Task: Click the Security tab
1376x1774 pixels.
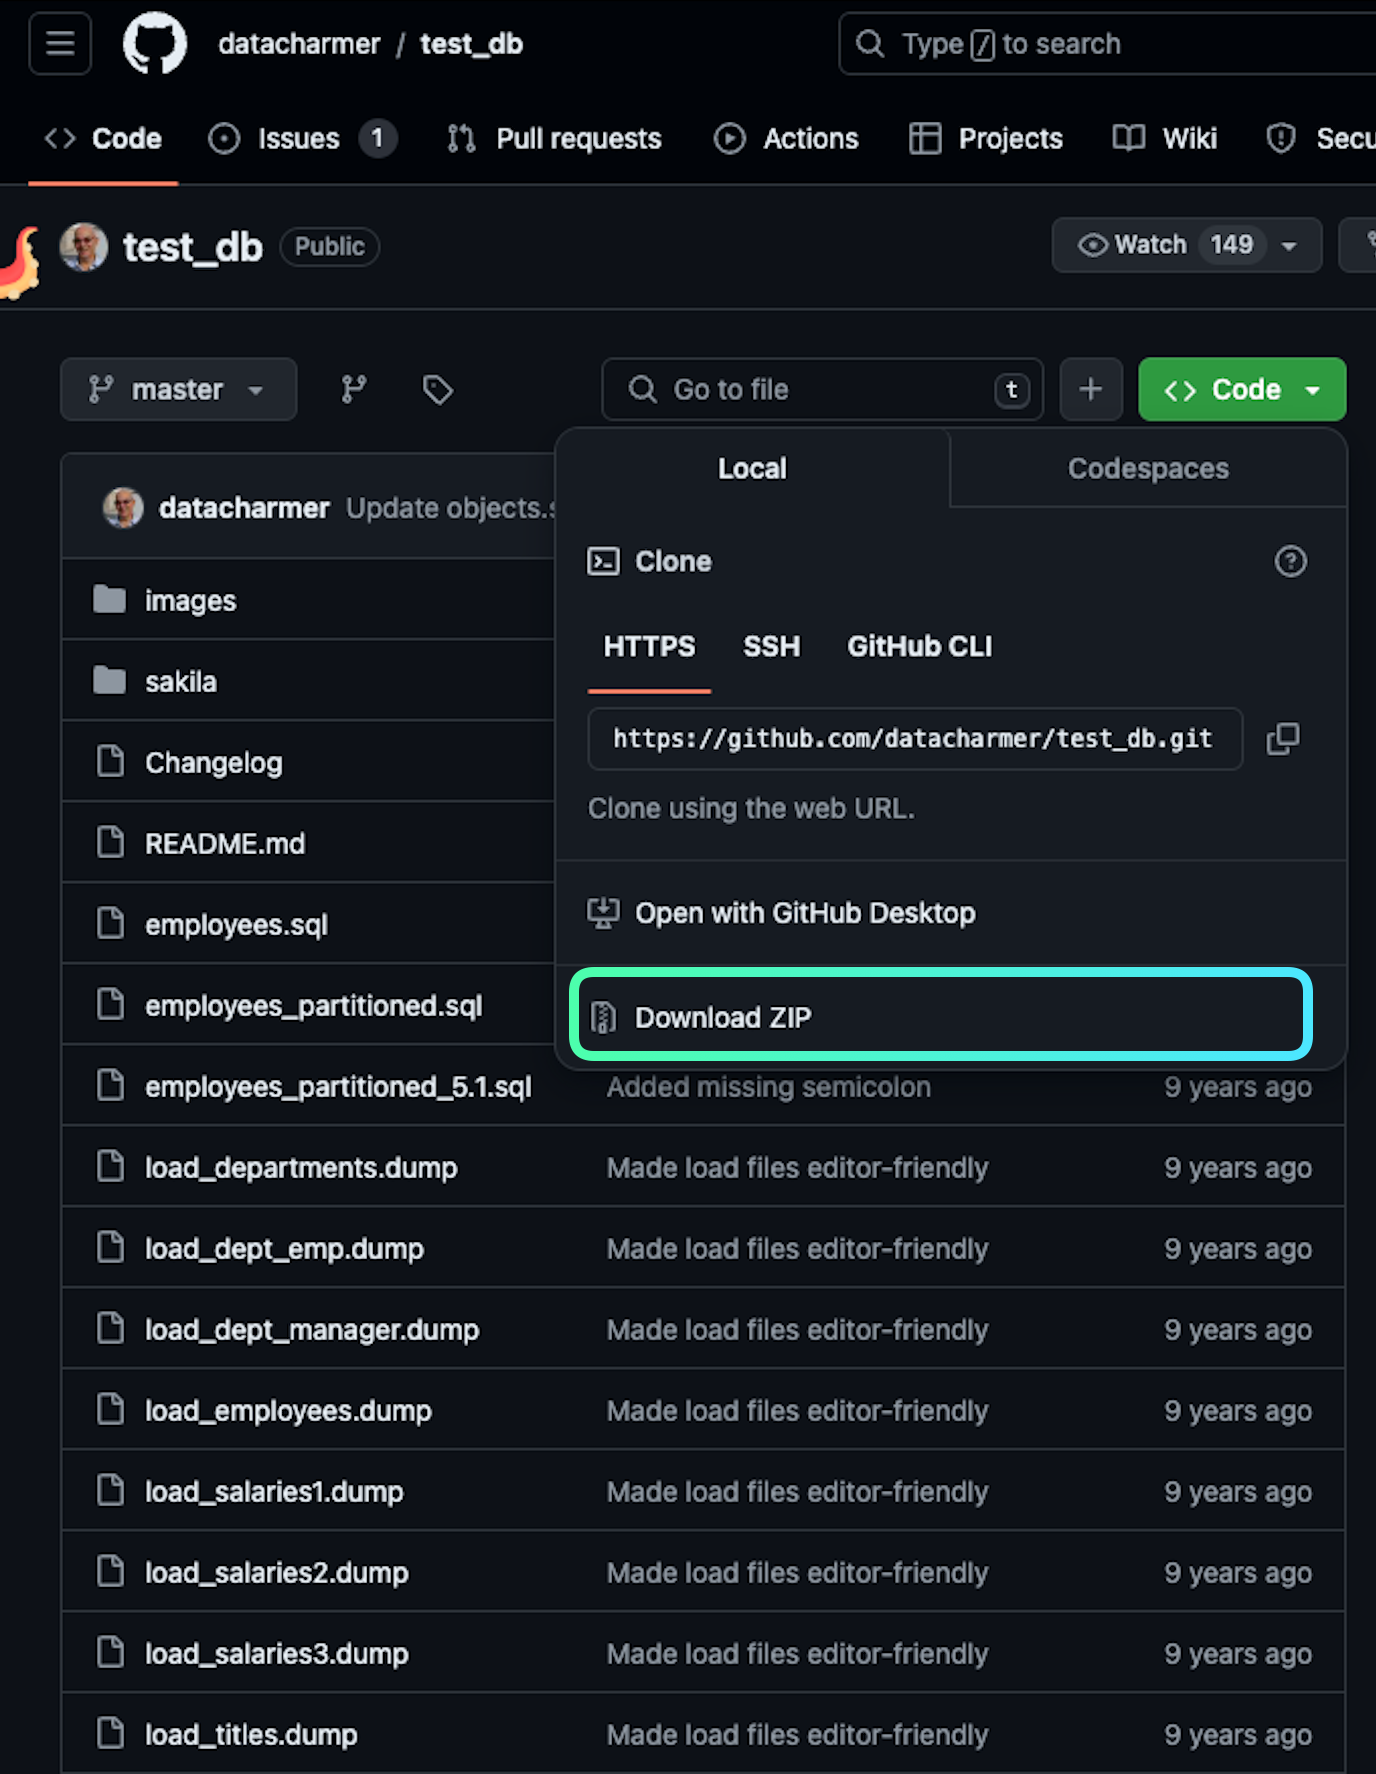Action: (x=1320, y=139)
